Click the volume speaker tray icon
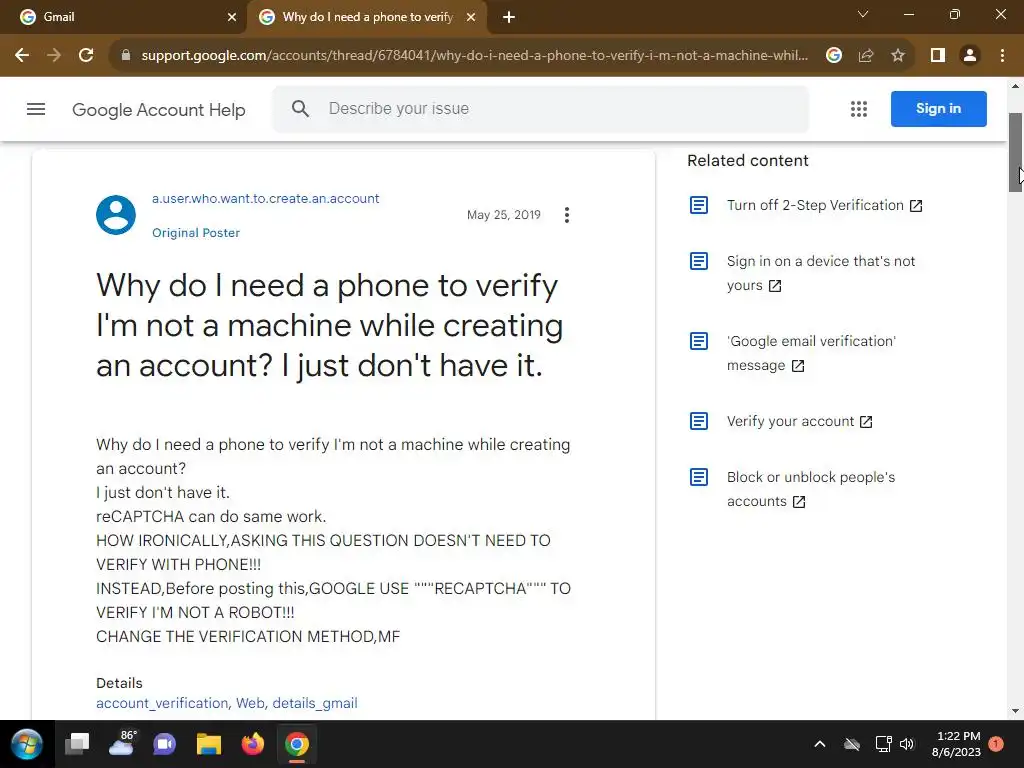The width and height of the screenshot is (1024, 768). [906, 744]
